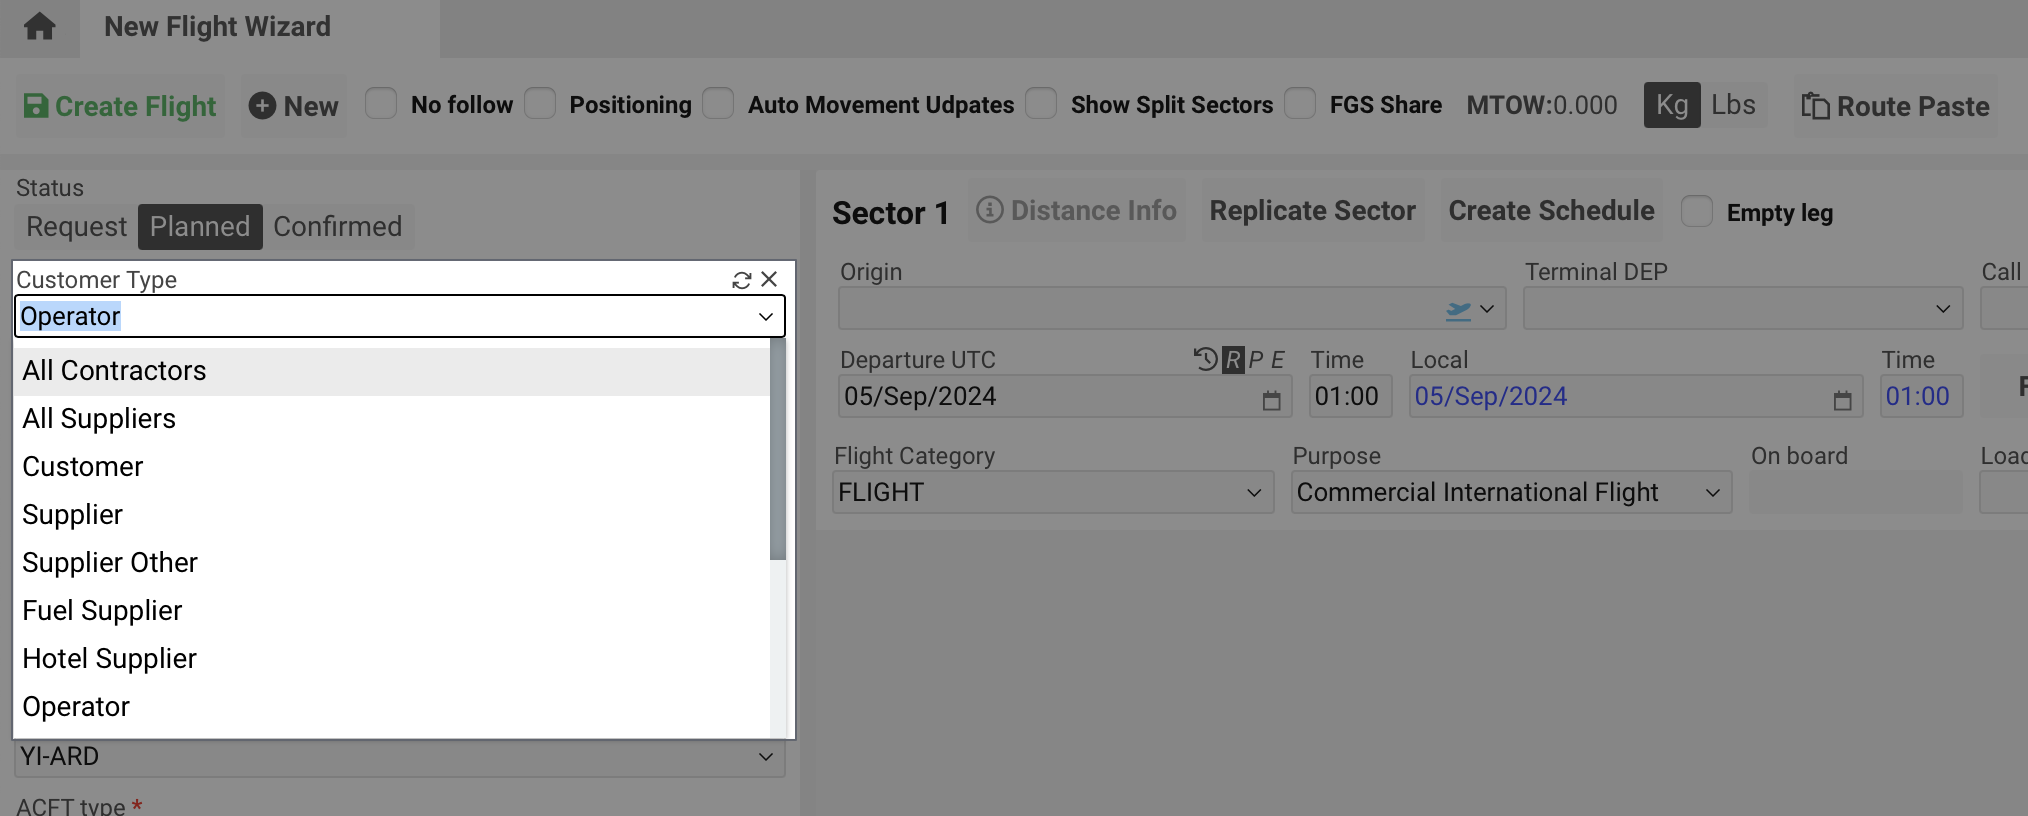The height and width of the screenshot is (816, 2028).
Task: Select Fuel Supplier from the list
Action: [102, 611]
